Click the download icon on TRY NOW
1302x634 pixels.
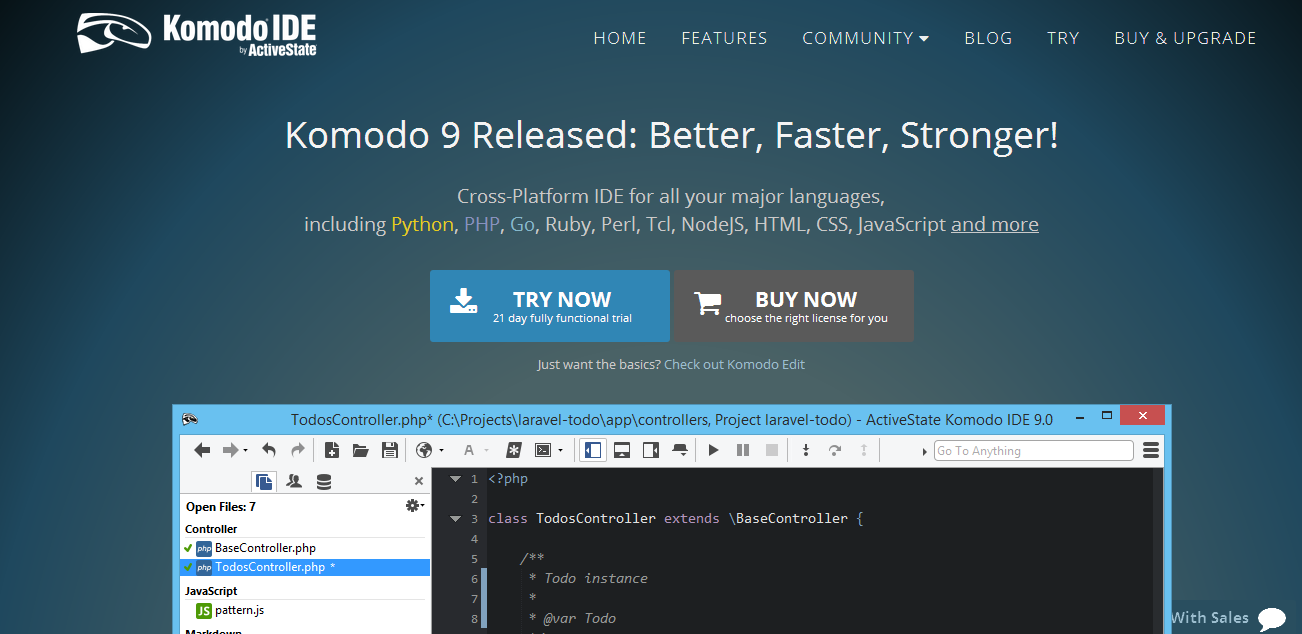coord(463,302)
